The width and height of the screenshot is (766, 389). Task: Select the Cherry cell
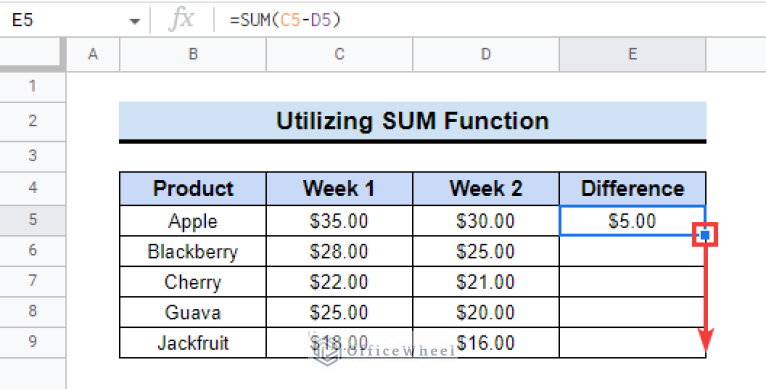(193, 282)
